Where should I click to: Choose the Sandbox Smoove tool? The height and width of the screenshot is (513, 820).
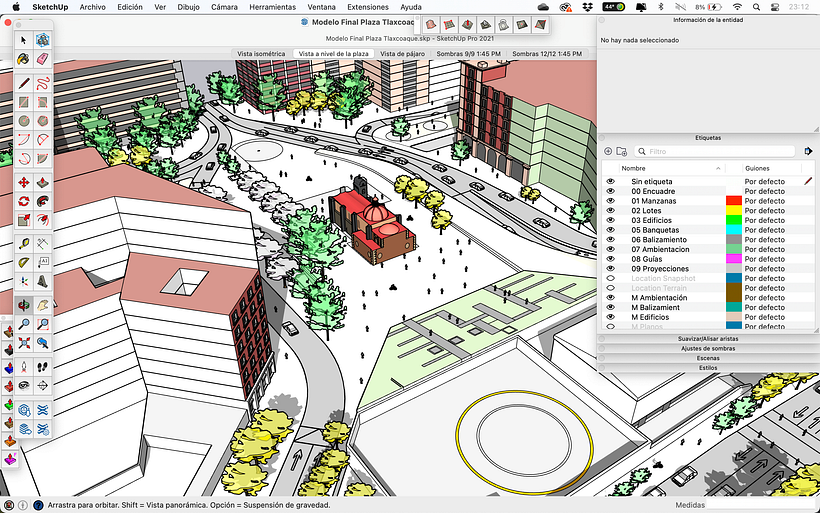coord(467,24)
